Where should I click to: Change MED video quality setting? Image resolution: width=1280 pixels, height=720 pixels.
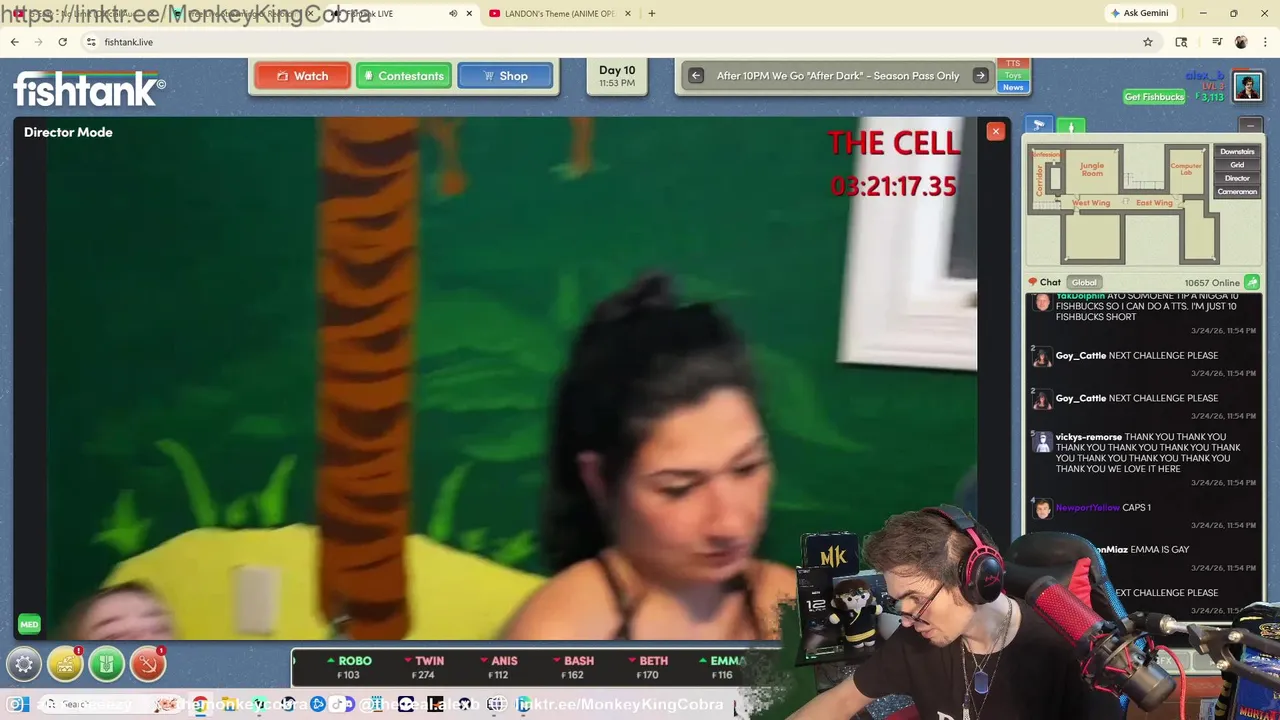[x=29, y=625]
